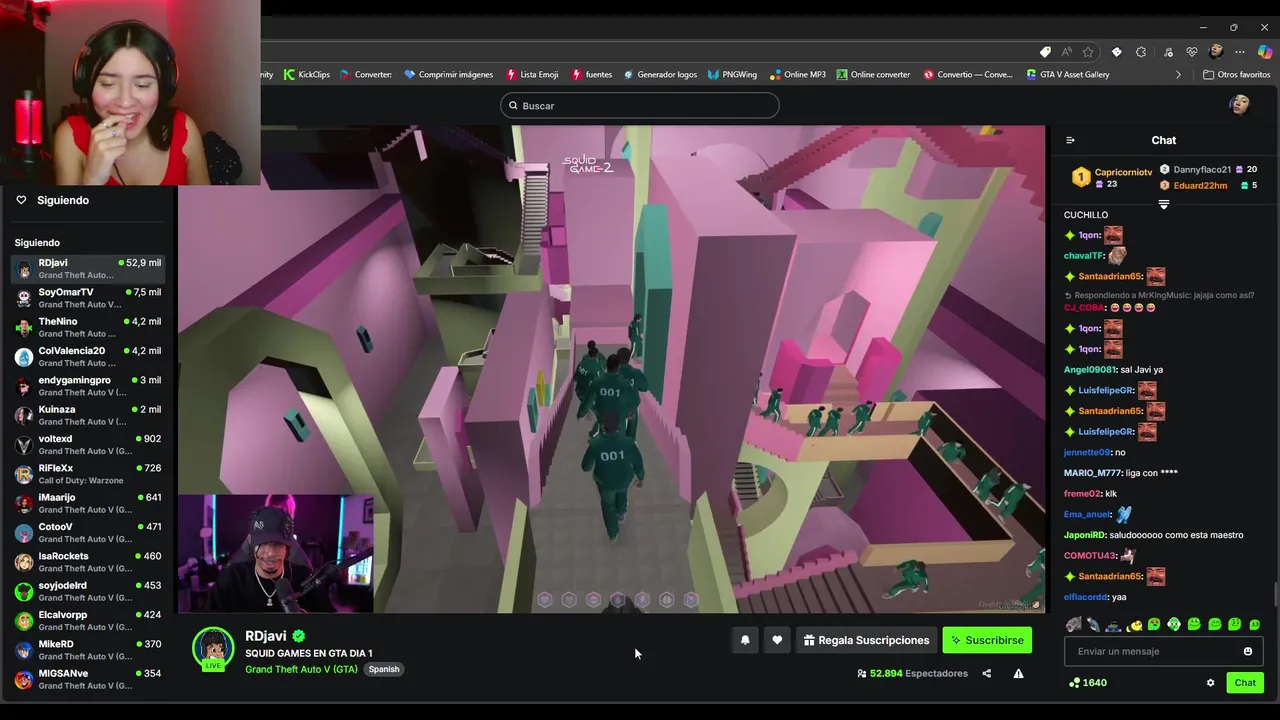1280x720 pixels.
Task: Open Comprimir imágenes bookmark
Action: pos(448,74)
